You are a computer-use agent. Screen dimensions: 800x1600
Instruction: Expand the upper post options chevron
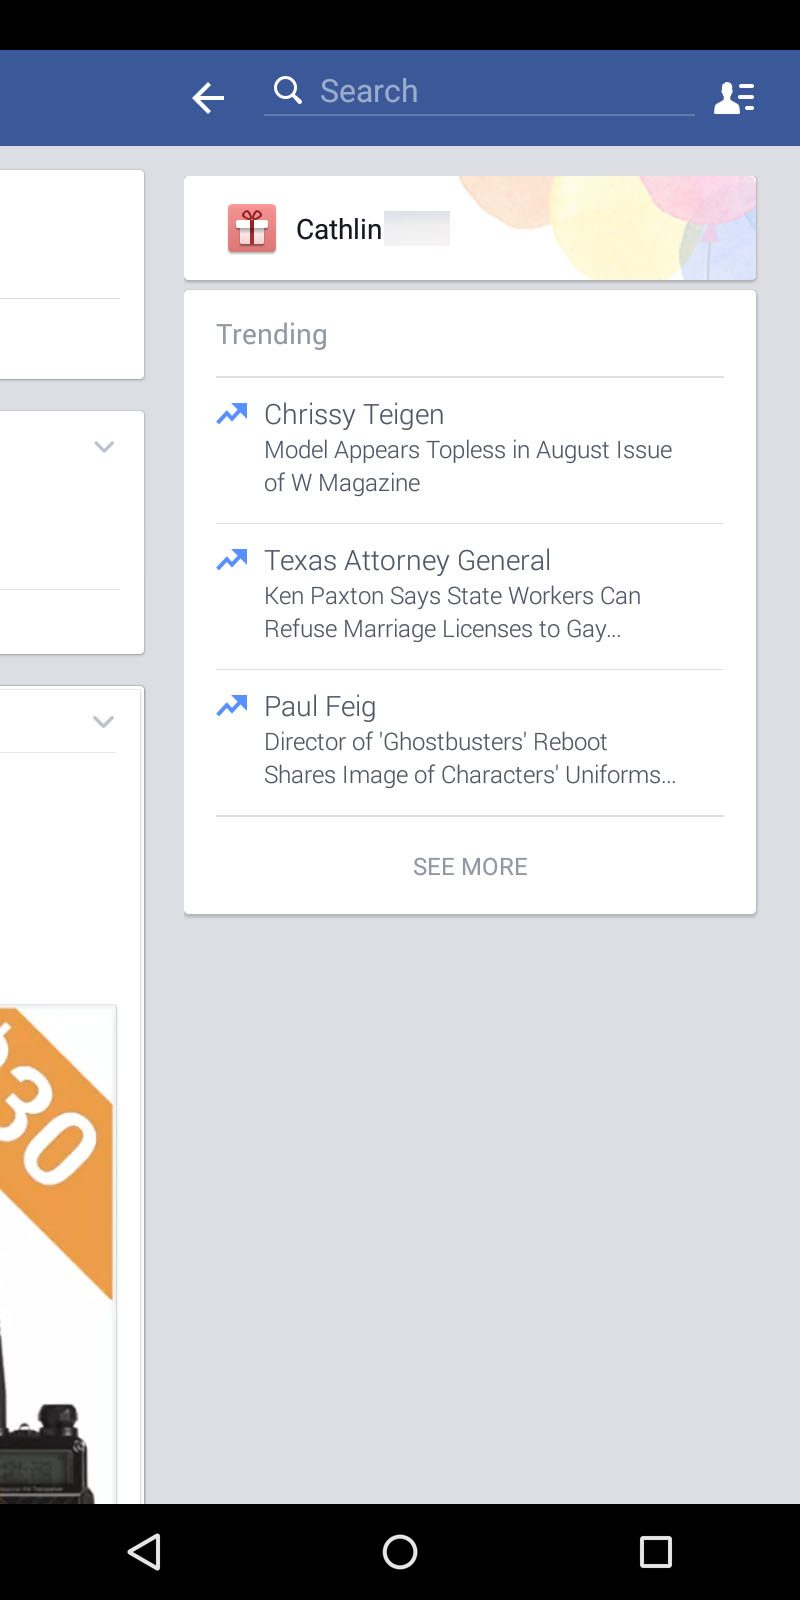[104, 447]
